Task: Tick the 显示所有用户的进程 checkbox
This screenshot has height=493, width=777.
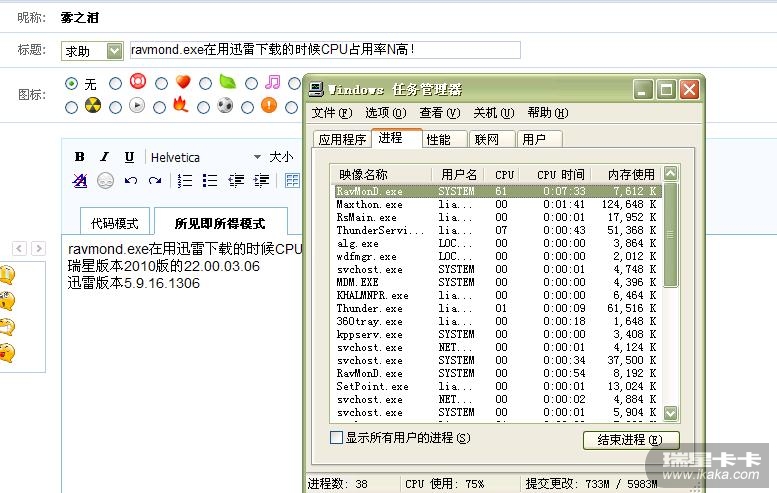Action: [336, 438]
